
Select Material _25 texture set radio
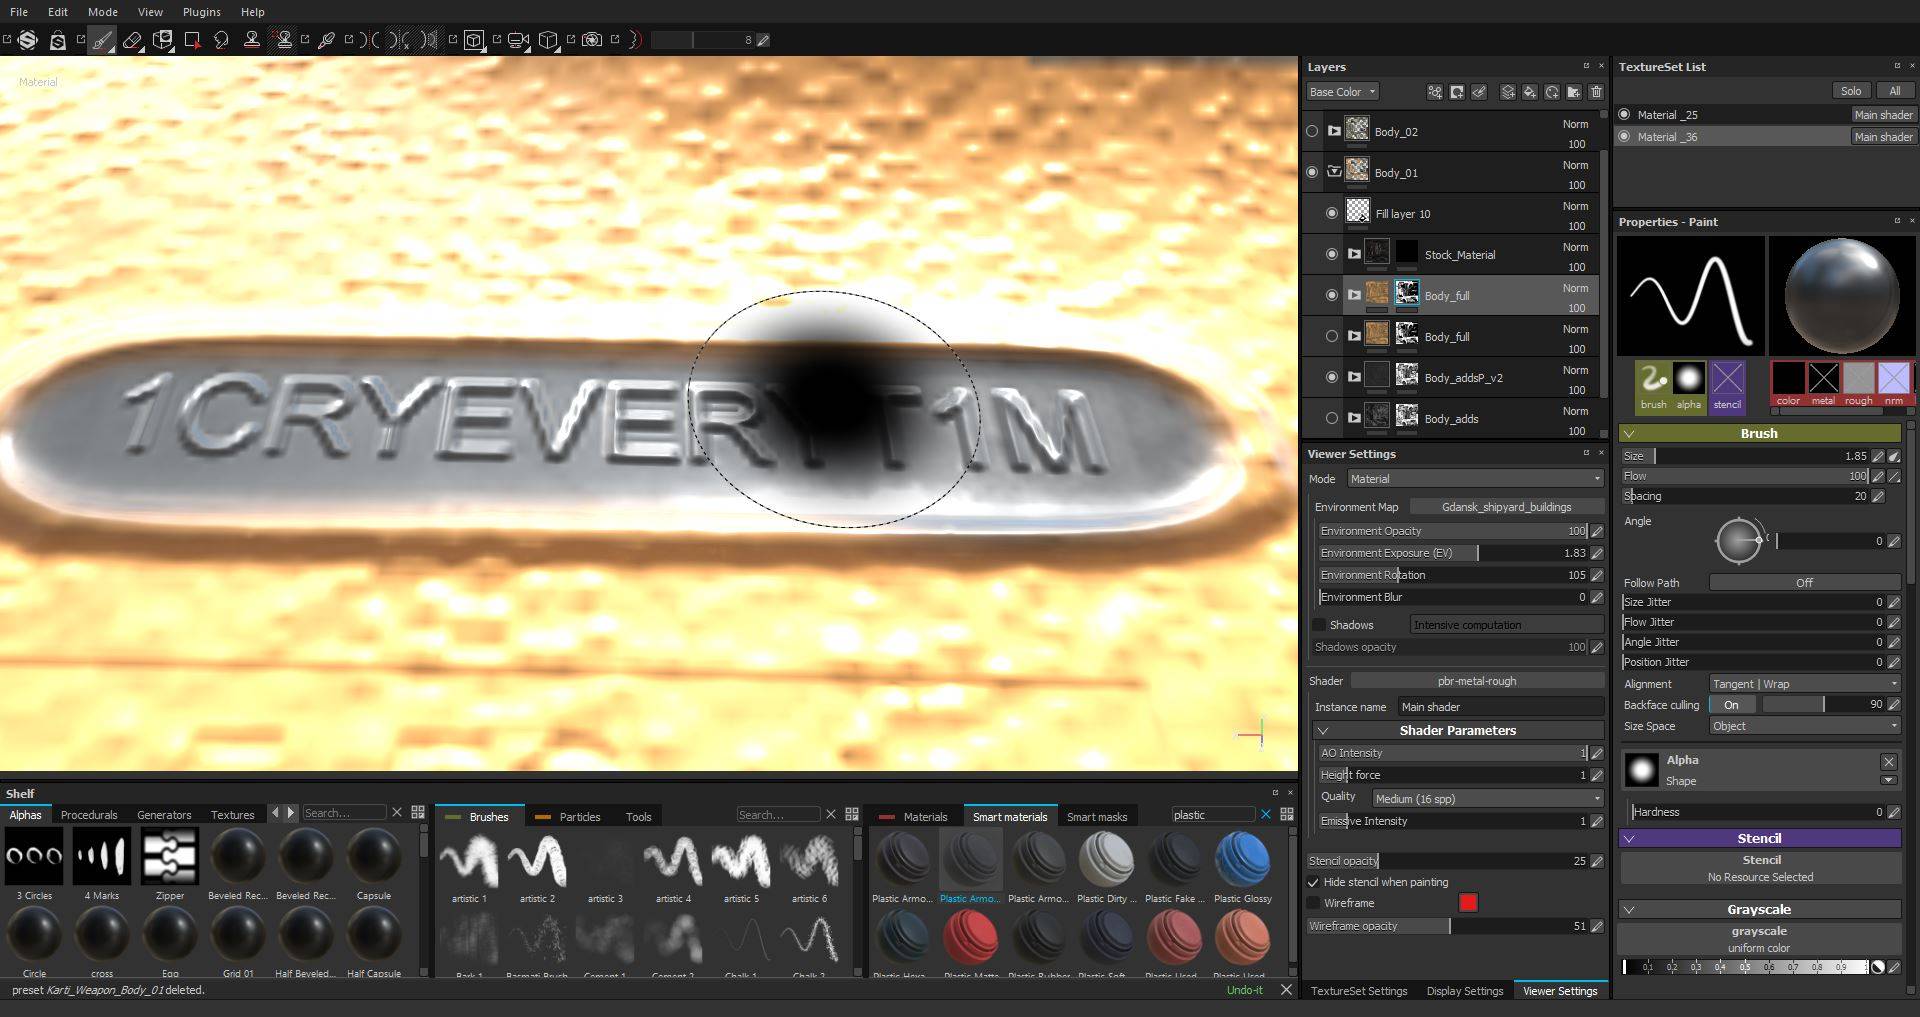[x=1624, y=114]
